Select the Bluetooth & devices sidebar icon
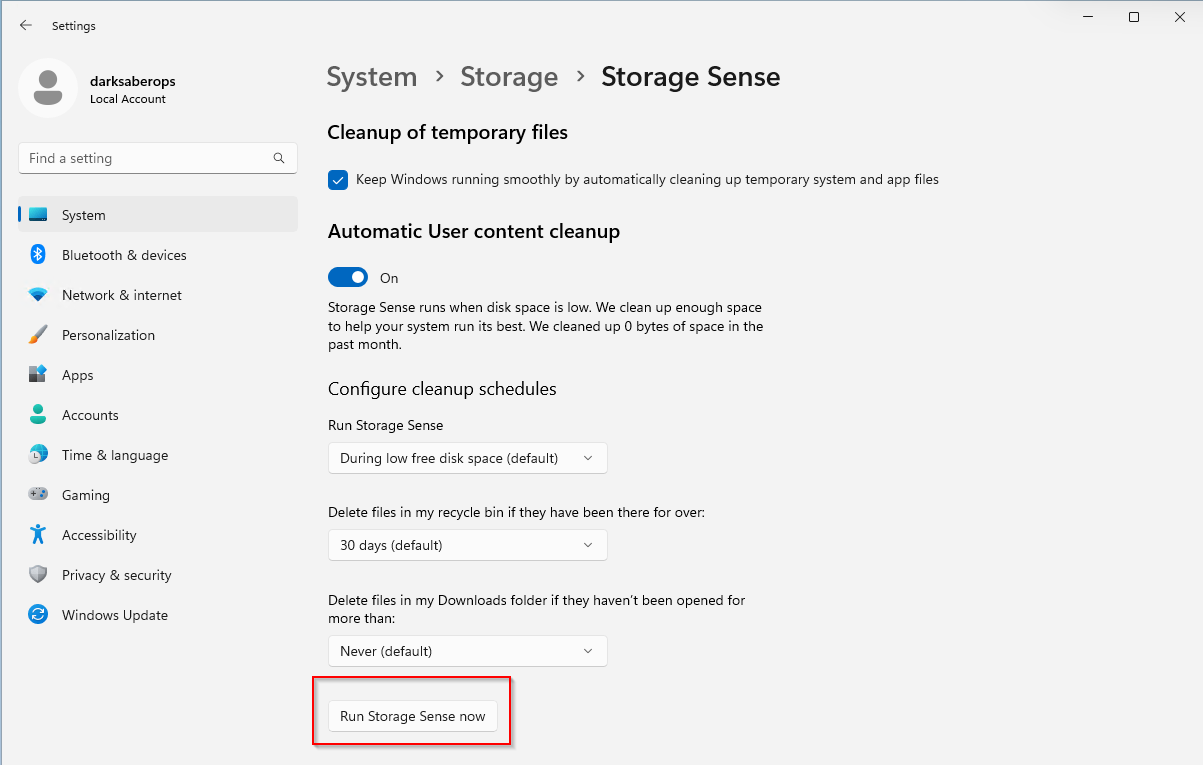Viewport: 1203px width, 765px height. [37, 255]
